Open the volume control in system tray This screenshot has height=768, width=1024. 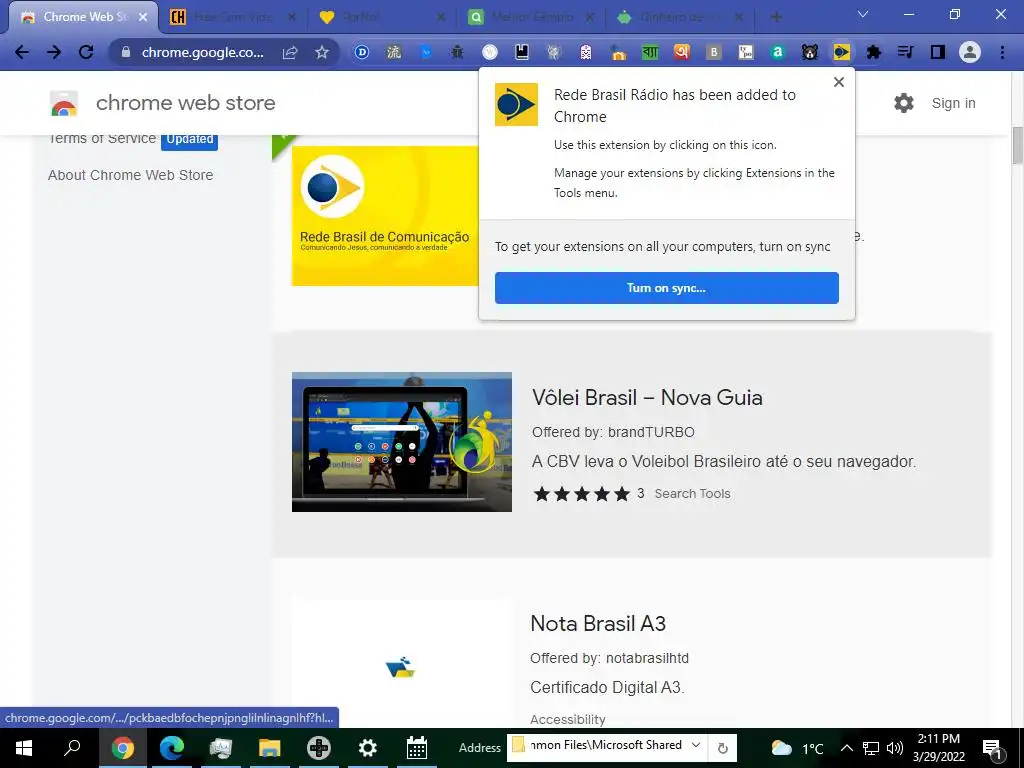895,748
